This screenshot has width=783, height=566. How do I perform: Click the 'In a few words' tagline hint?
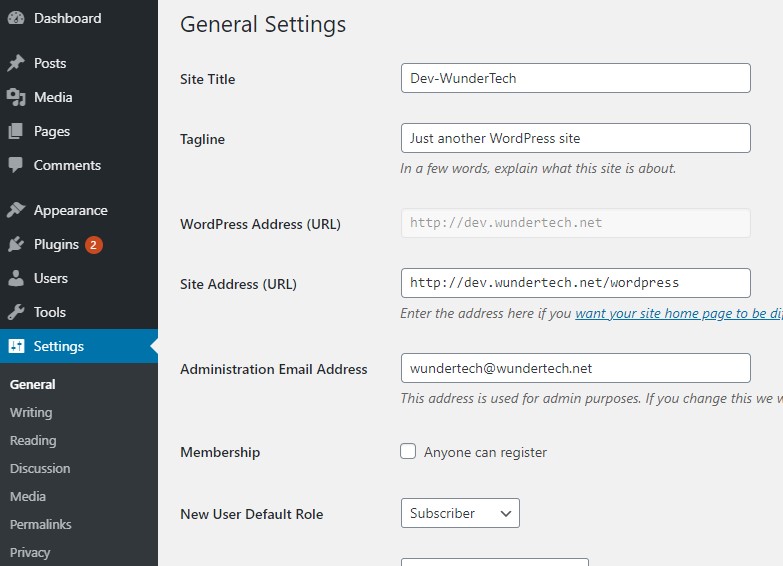538,168
